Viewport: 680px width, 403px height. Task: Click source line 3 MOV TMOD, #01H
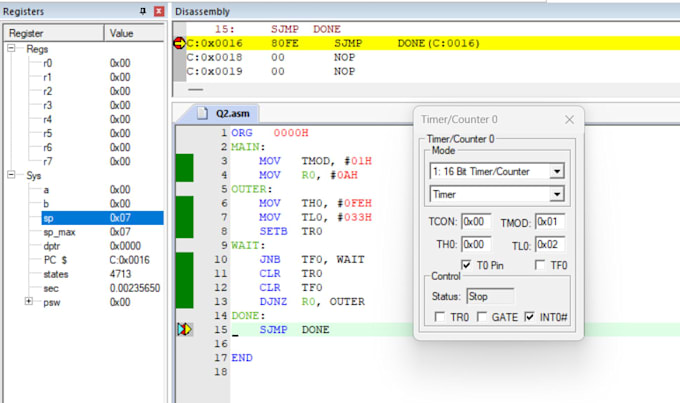point(315,161)
